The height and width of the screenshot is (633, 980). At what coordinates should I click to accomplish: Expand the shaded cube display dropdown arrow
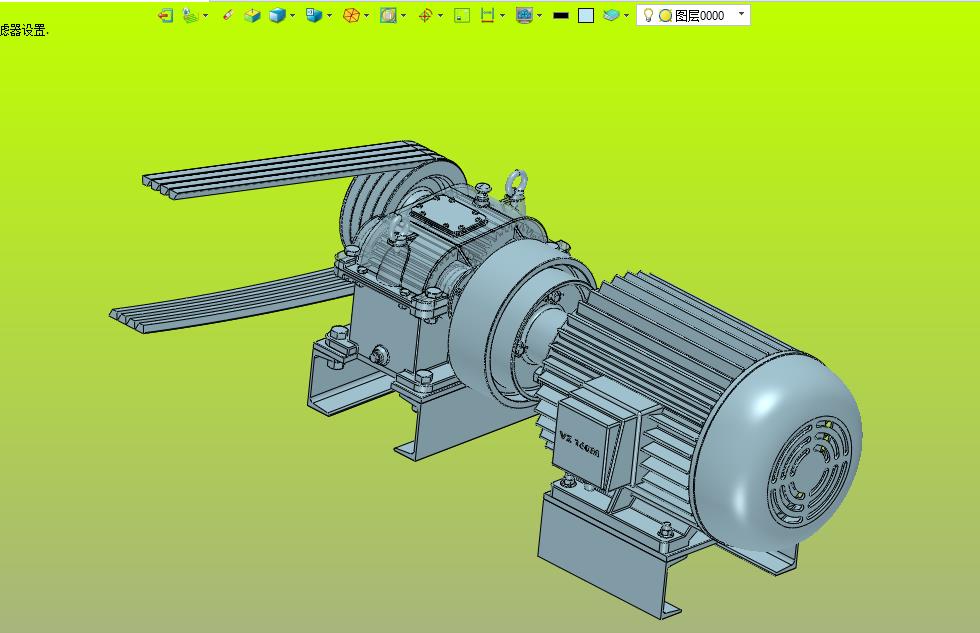click(292, 15)
